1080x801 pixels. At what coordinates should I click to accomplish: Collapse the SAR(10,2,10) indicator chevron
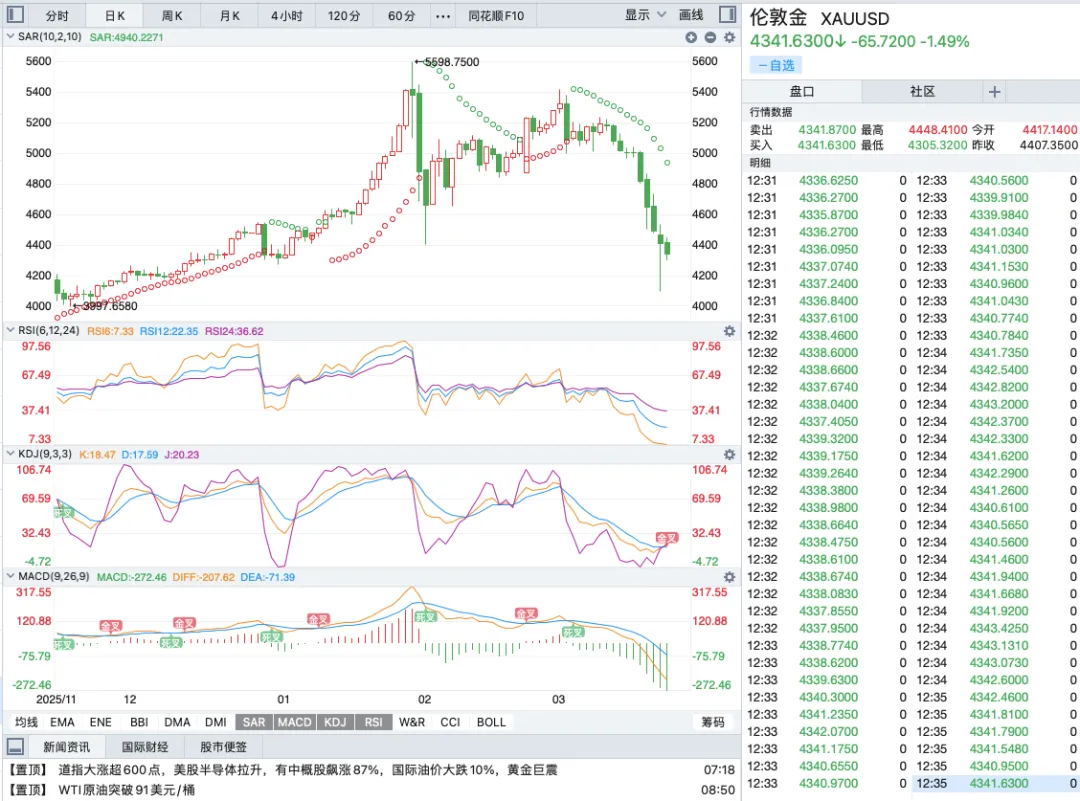click(10, 37)
